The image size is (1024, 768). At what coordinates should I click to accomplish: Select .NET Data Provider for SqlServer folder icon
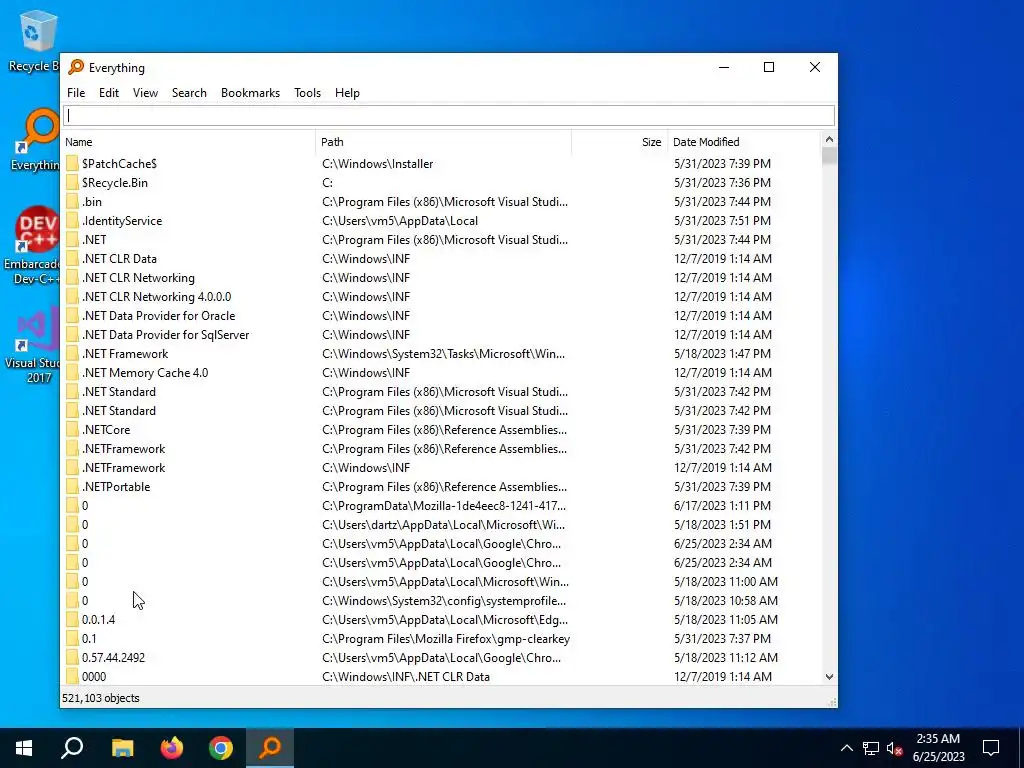click(x=72, y=334)
